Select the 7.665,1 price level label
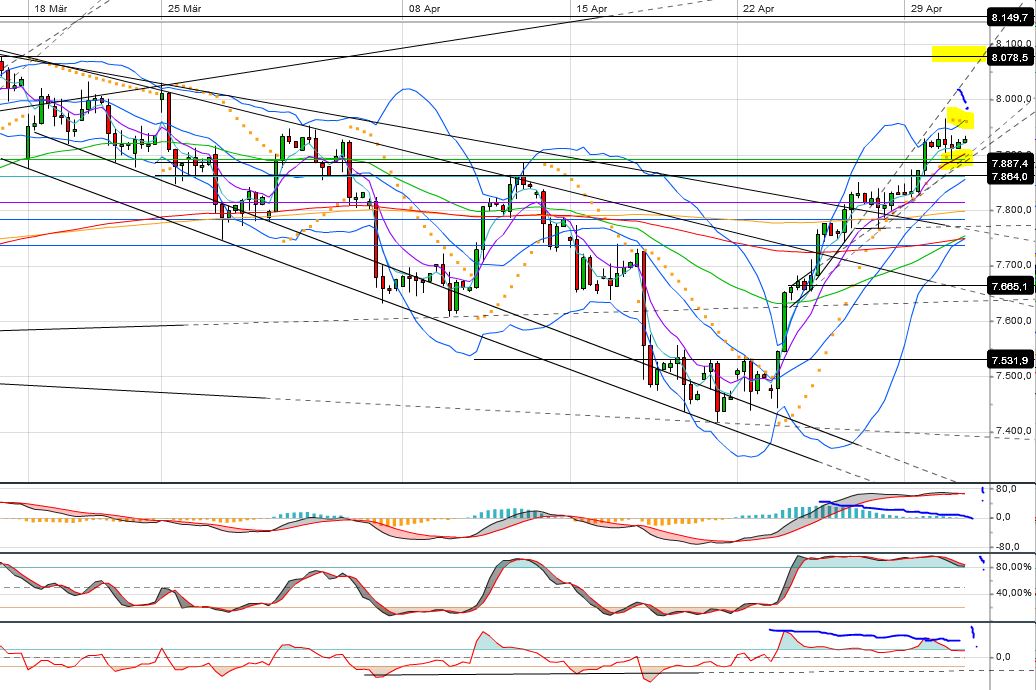This screenshot has width=1036, height=690. [x=1009, y=286]
